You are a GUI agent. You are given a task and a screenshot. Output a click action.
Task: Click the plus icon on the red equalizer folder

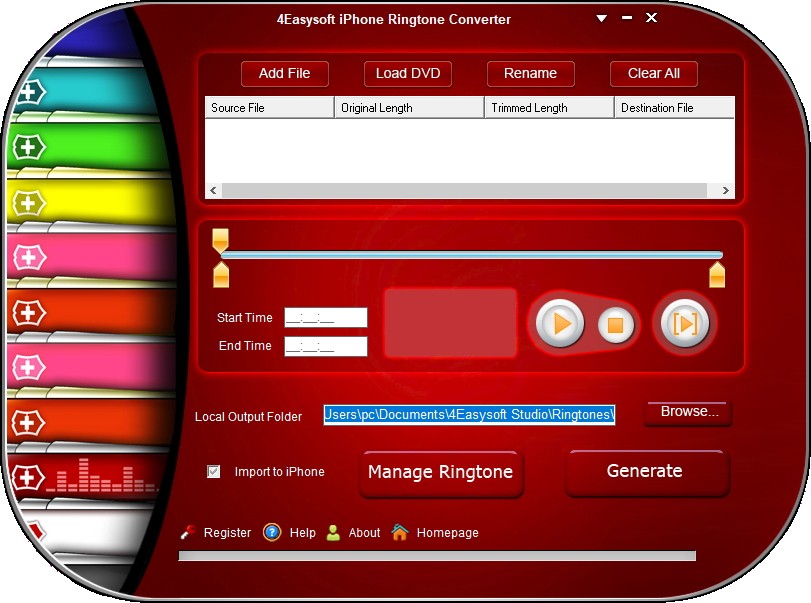[x=28, y=477]
